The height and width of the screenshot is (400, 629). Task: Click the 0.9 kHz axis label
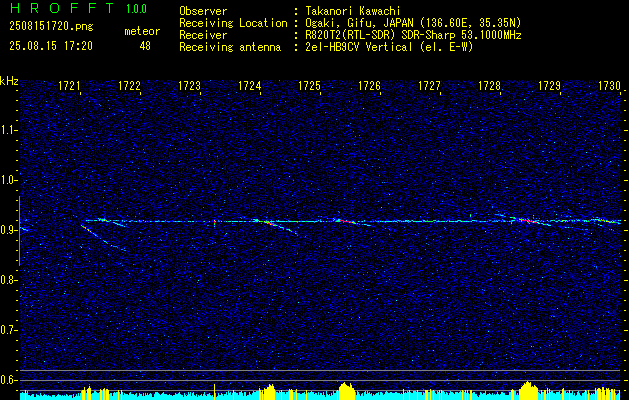point(8,230)
